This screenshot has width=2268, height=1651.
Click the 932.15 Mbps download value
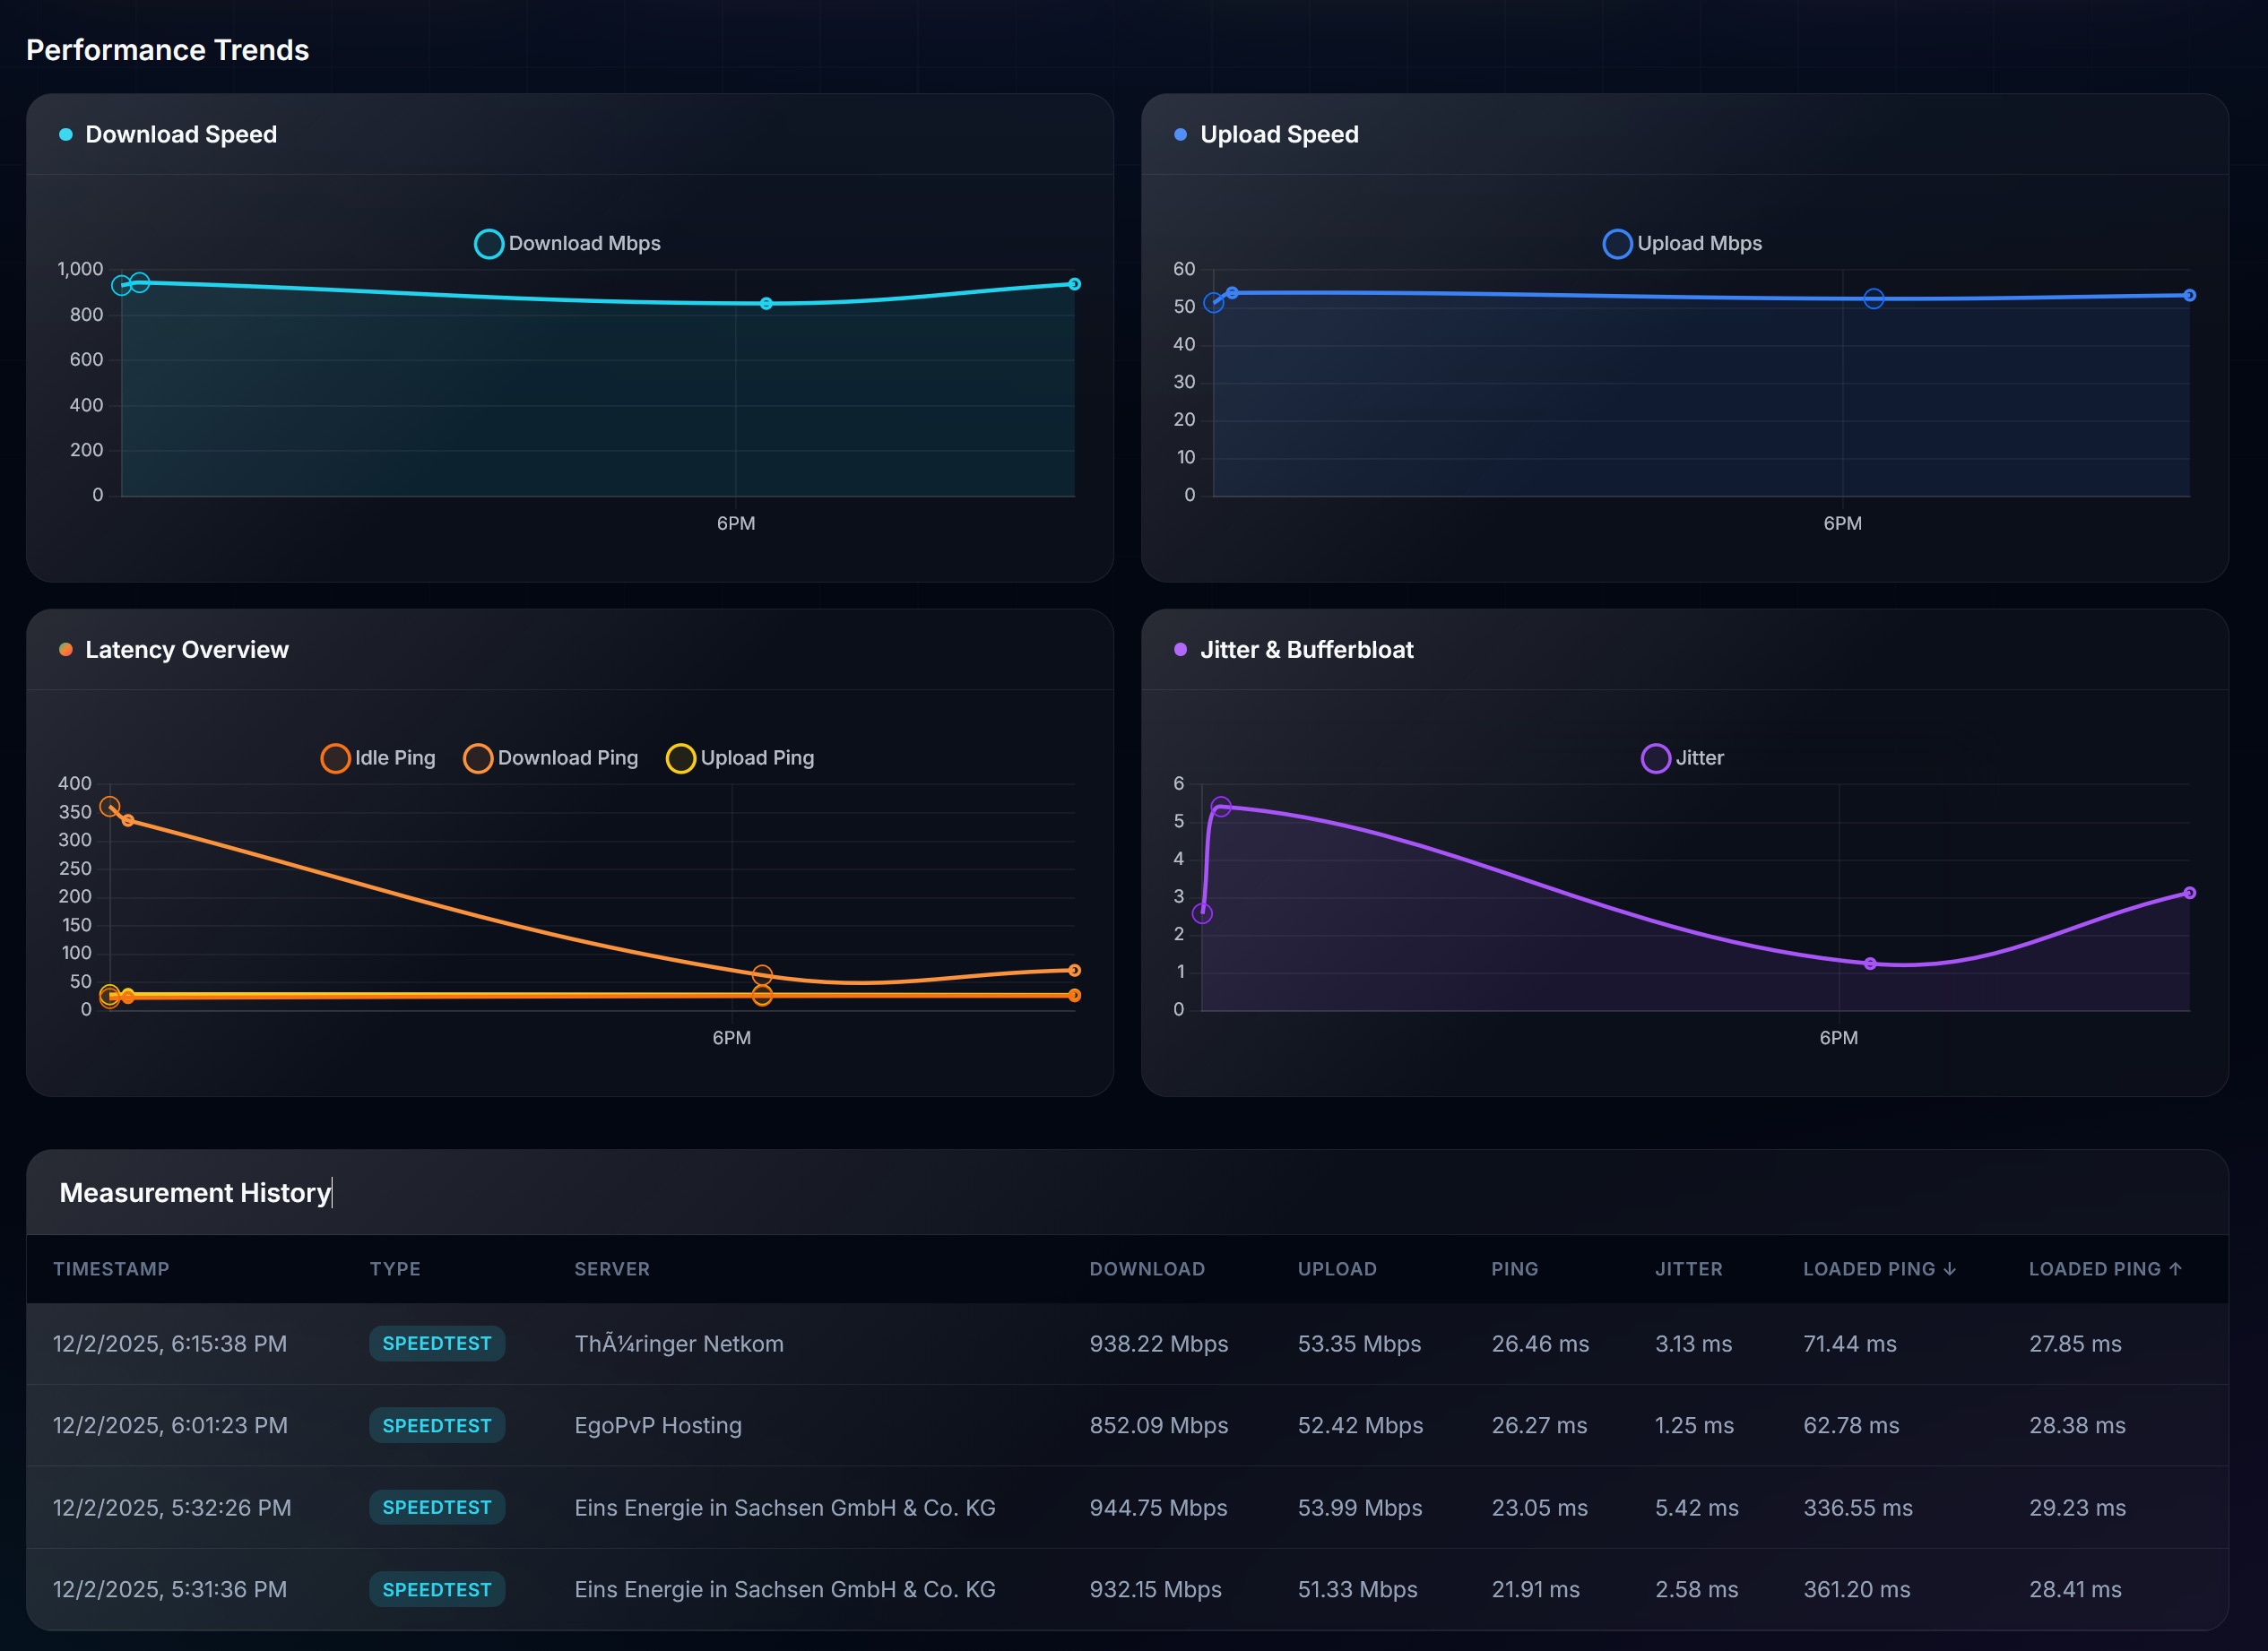[x=1155, y=1590]
